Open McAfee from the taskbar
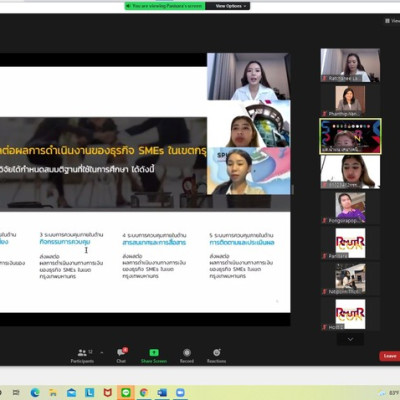The image size is (400, 400). [107, 393]
